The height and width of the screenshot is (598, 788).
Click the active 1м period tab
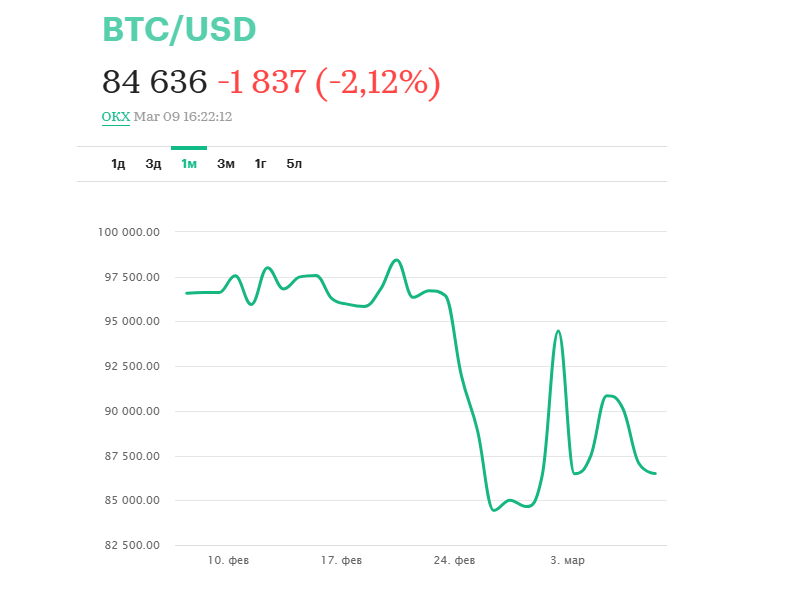(x=189, y=164)
